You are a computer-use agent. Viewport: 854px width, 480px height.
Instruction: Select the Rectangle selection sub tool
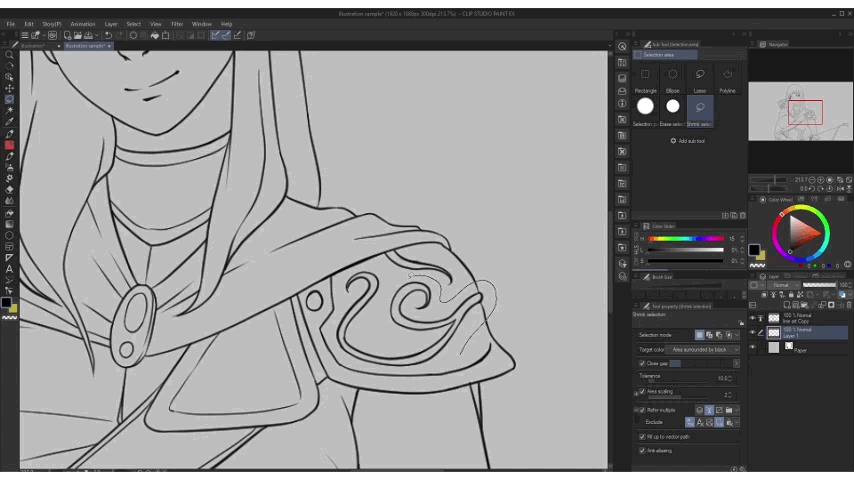[645, 75]
